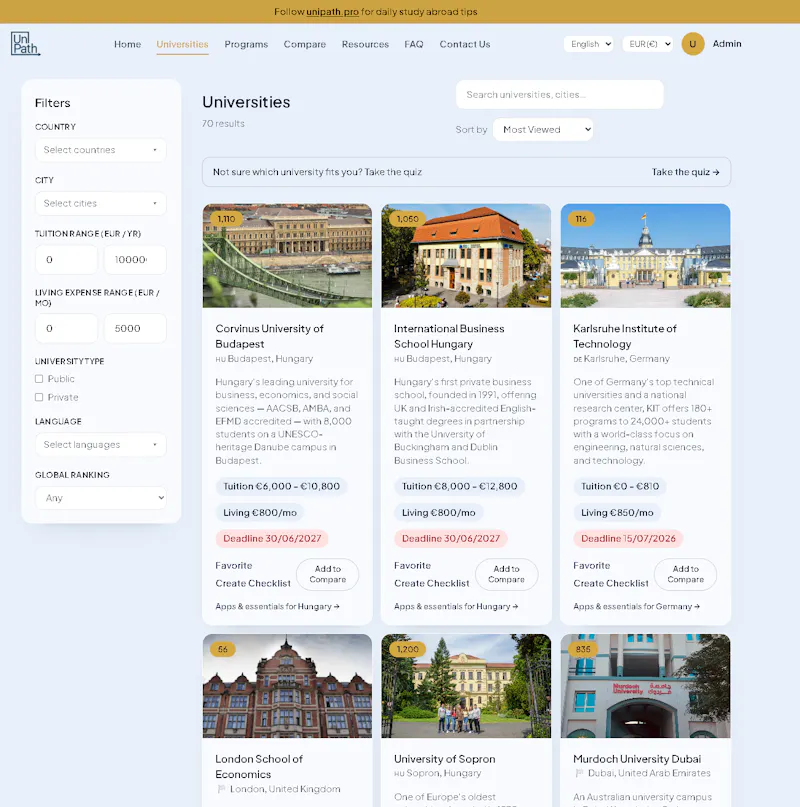The height and width of the screenshot is (807, 800).
Task: Open the International Business School Hungary photo
Action: [x=466, y=256]
